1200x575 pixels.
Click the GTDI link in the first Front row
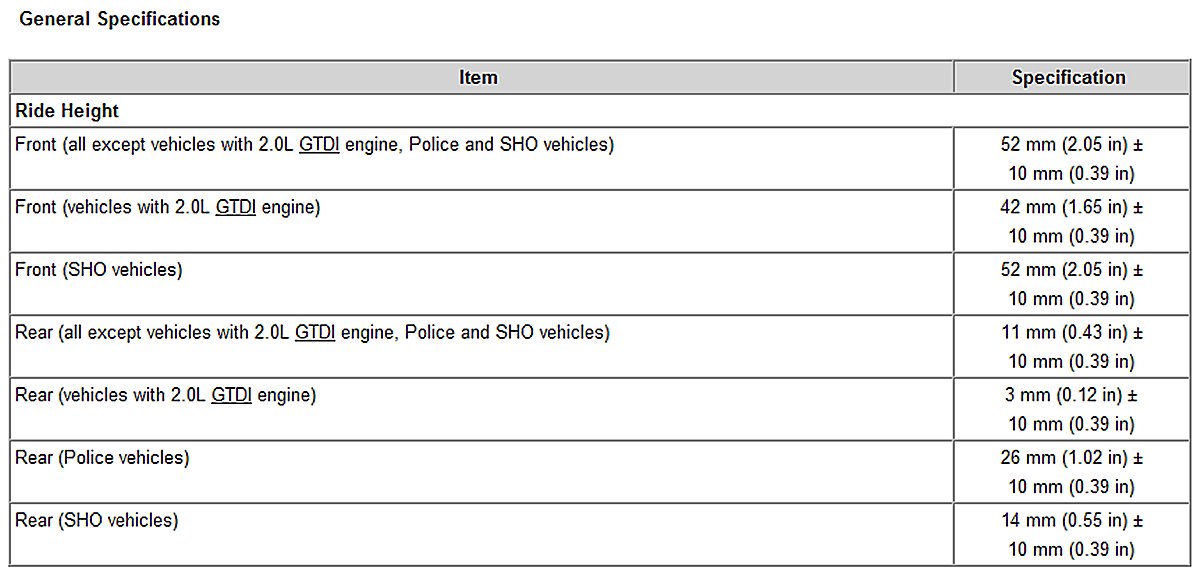(x=320, y=145)
